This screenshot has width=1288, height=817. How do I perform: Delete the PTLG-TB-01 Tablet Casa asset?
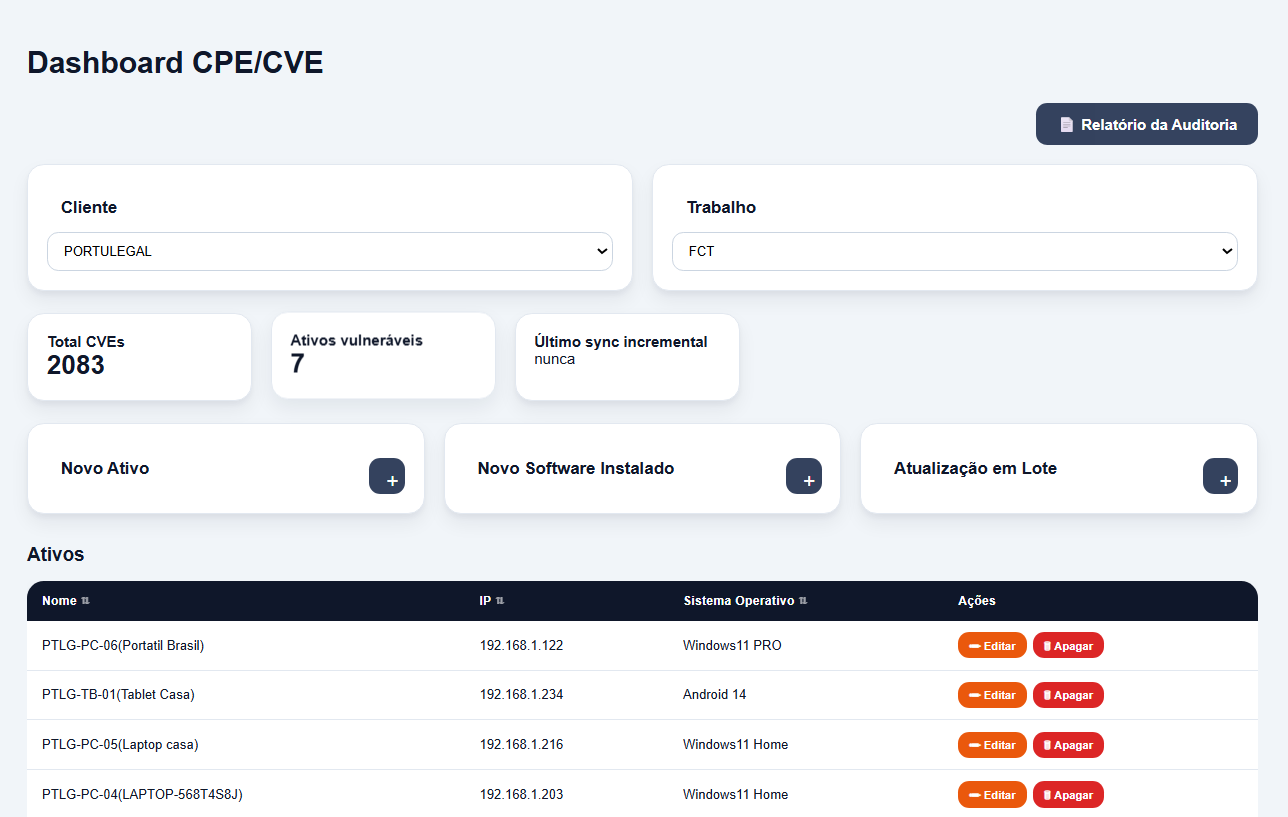click(x=1068, y=695)
